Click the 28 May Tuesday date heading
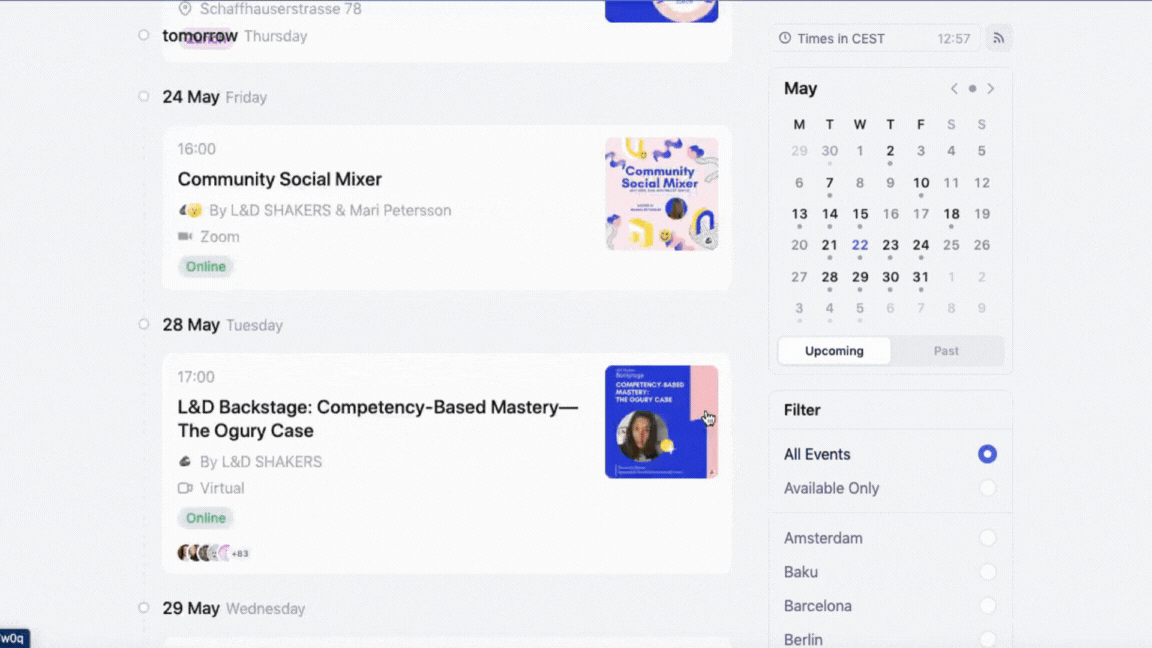1152x648 pixels. click(223, 325)
